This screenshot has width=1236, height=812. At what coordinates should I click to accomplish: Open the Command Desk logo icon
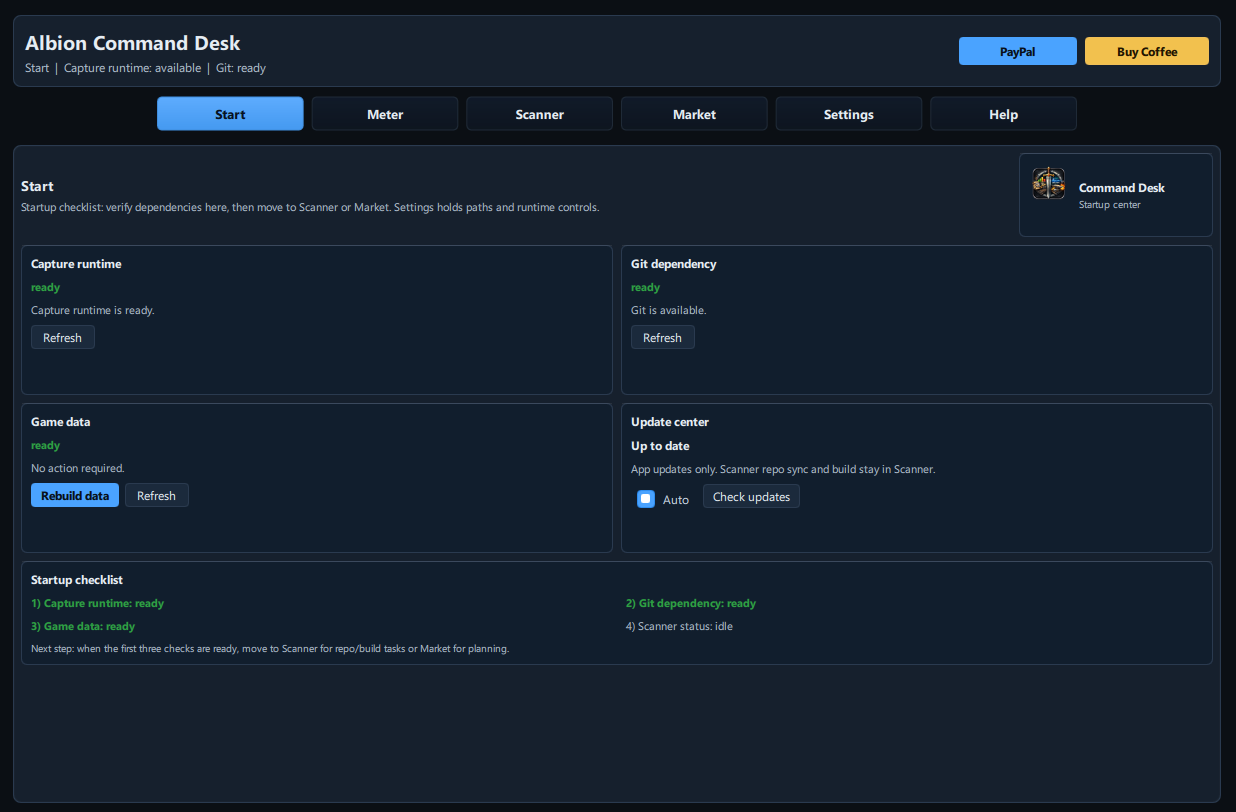[1048, 183]
